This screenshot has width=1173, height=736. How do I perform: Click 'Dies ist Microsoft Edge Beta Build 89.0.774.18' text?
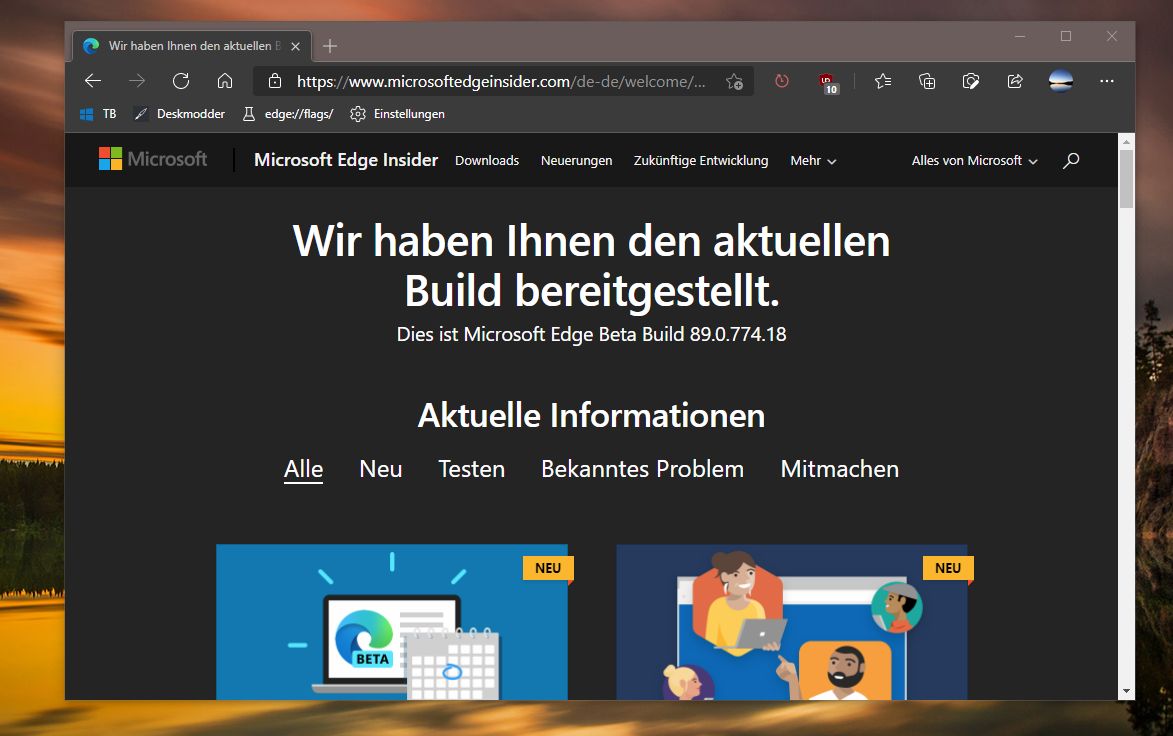pos(591,334)
